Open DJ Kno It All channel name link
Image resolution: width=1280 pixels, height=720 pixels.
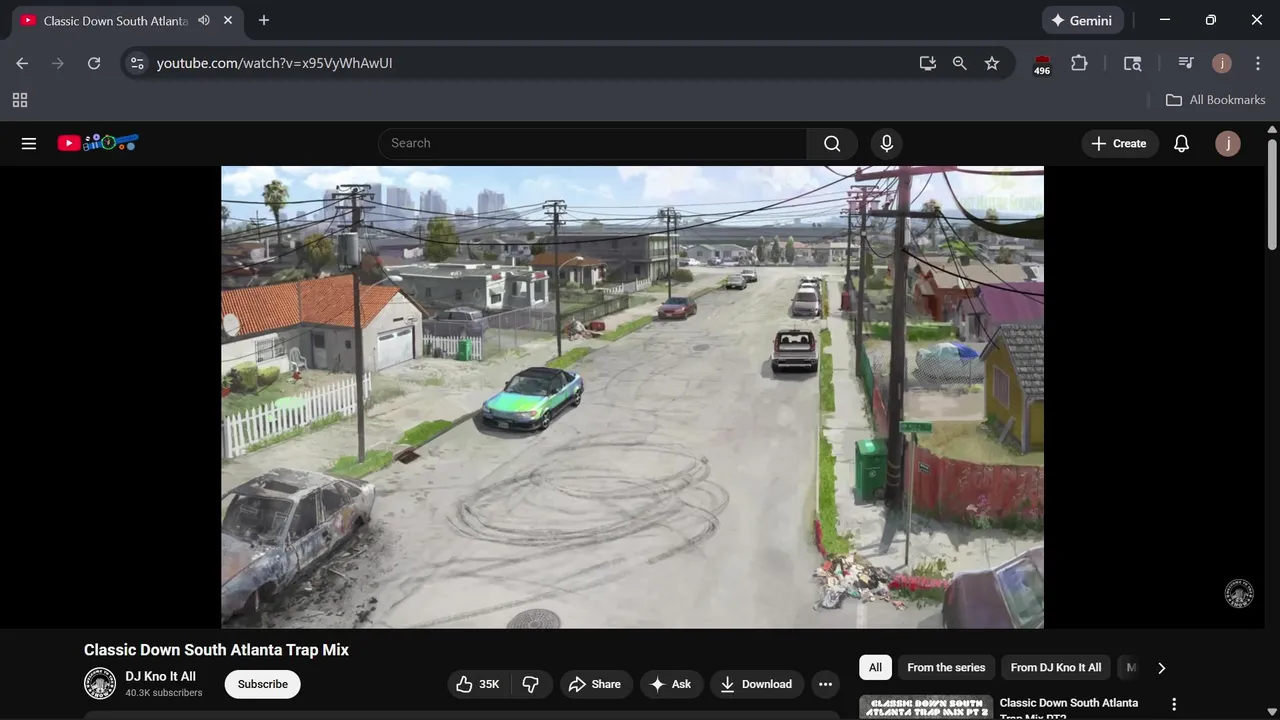point(160,677)
